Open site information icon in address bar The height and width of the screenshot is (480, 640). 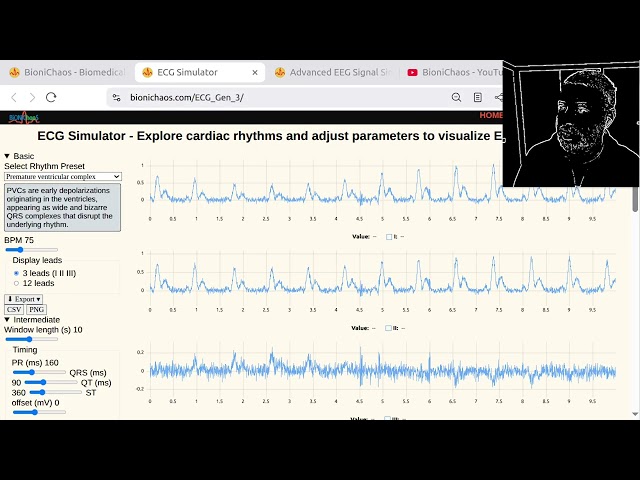pos(116,98)
